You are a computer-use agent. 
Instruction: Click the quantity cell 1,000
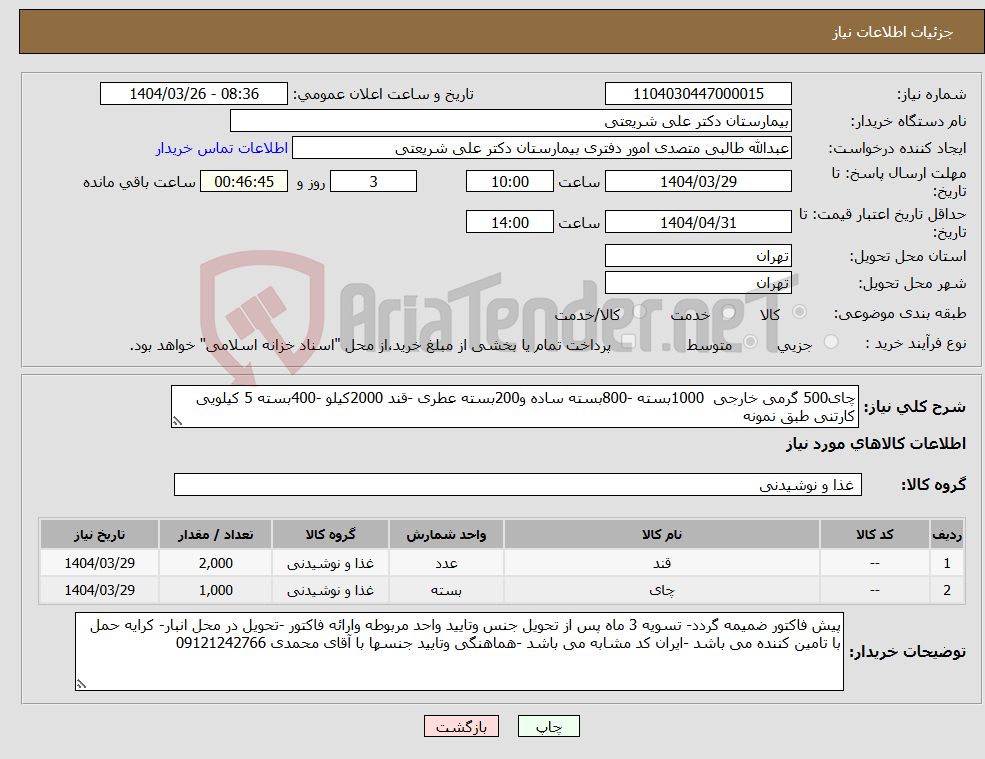215,590
